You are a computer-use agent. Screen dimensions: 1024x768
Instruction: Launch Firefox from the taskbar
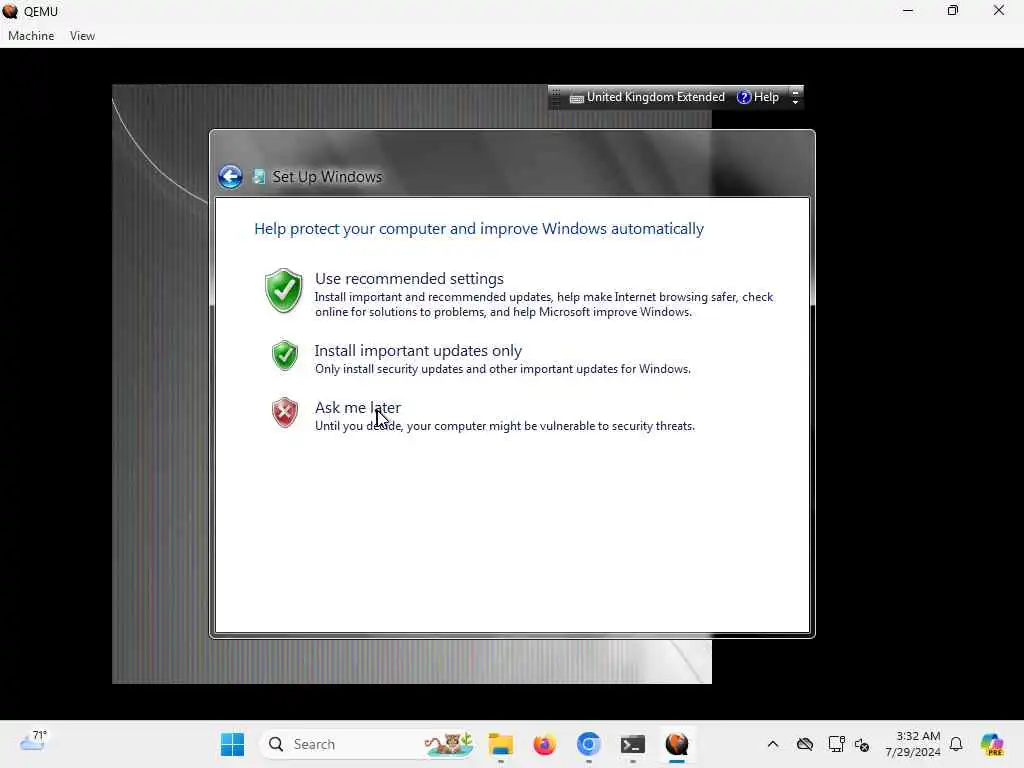tap(545, 744)
